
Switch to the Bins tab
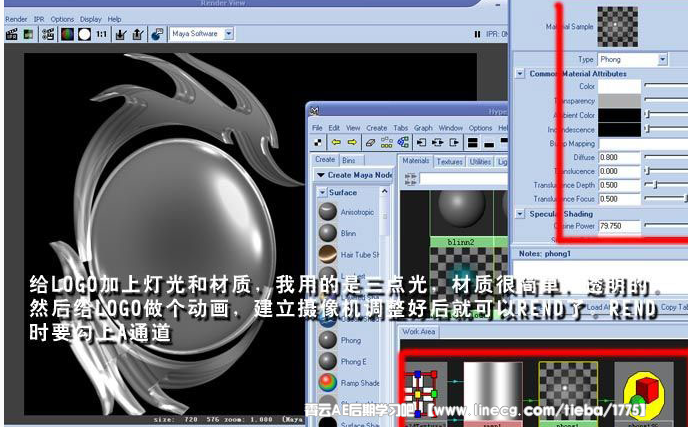[x=349, y=161]
